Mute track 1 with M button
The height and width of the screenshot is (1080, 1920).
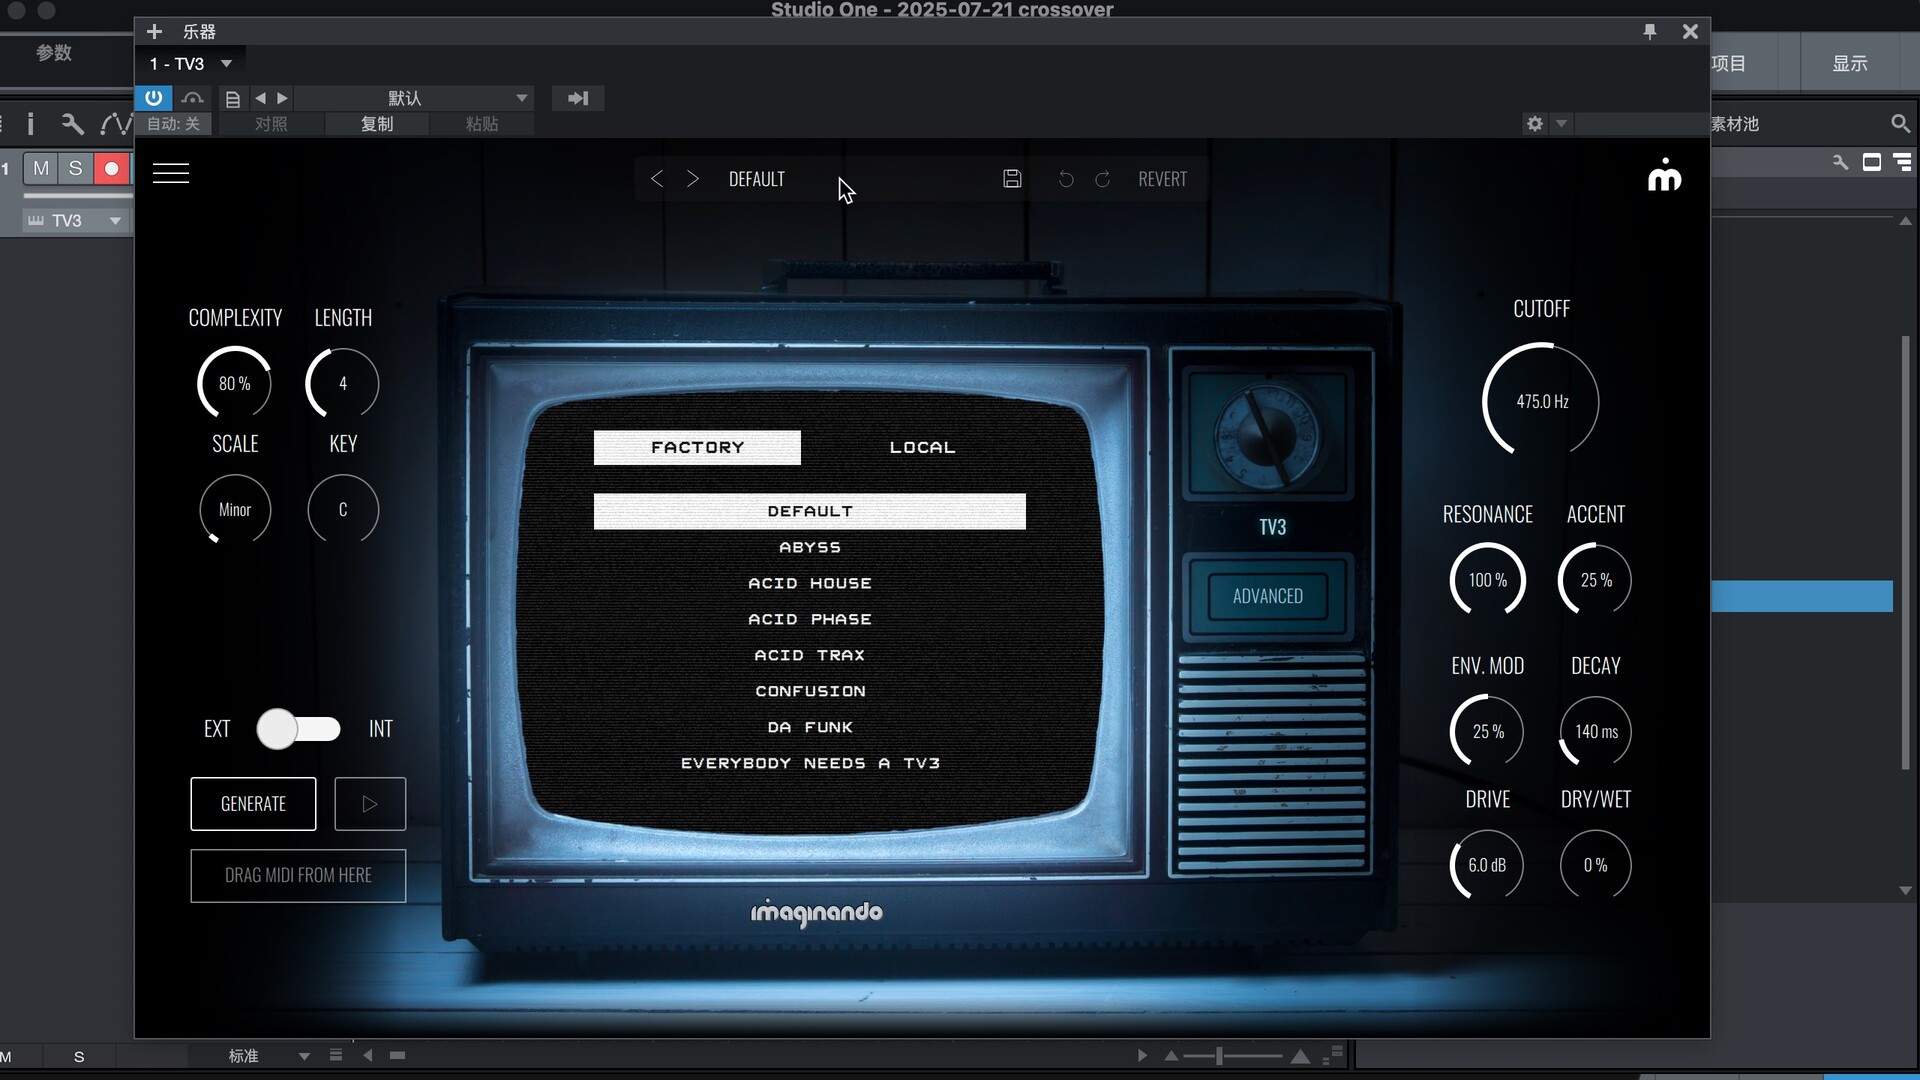coord(41,168)
